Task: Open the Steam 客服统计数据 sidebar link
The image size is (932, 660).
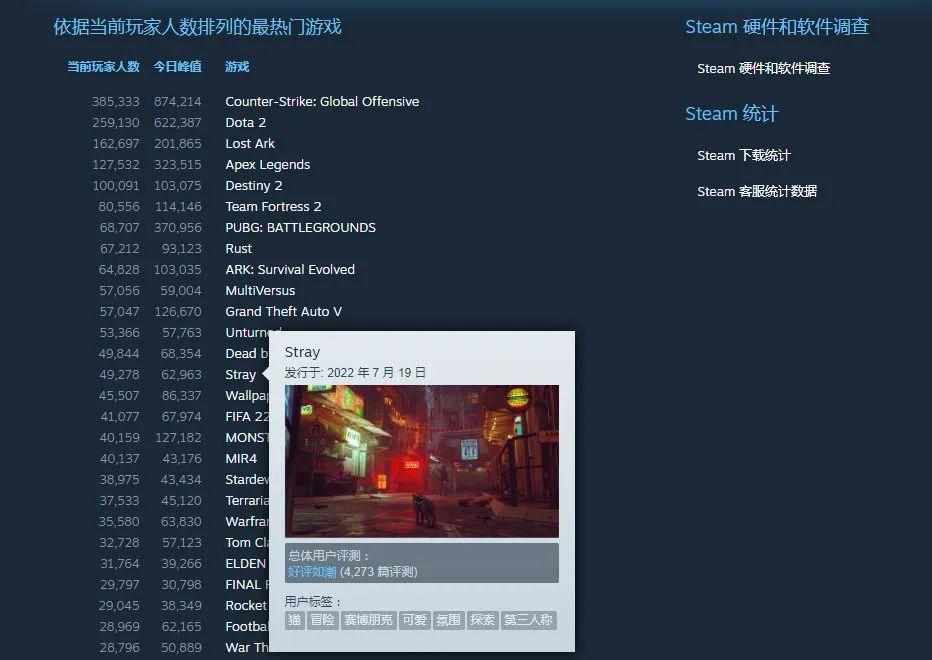Action: click(757, 191)
